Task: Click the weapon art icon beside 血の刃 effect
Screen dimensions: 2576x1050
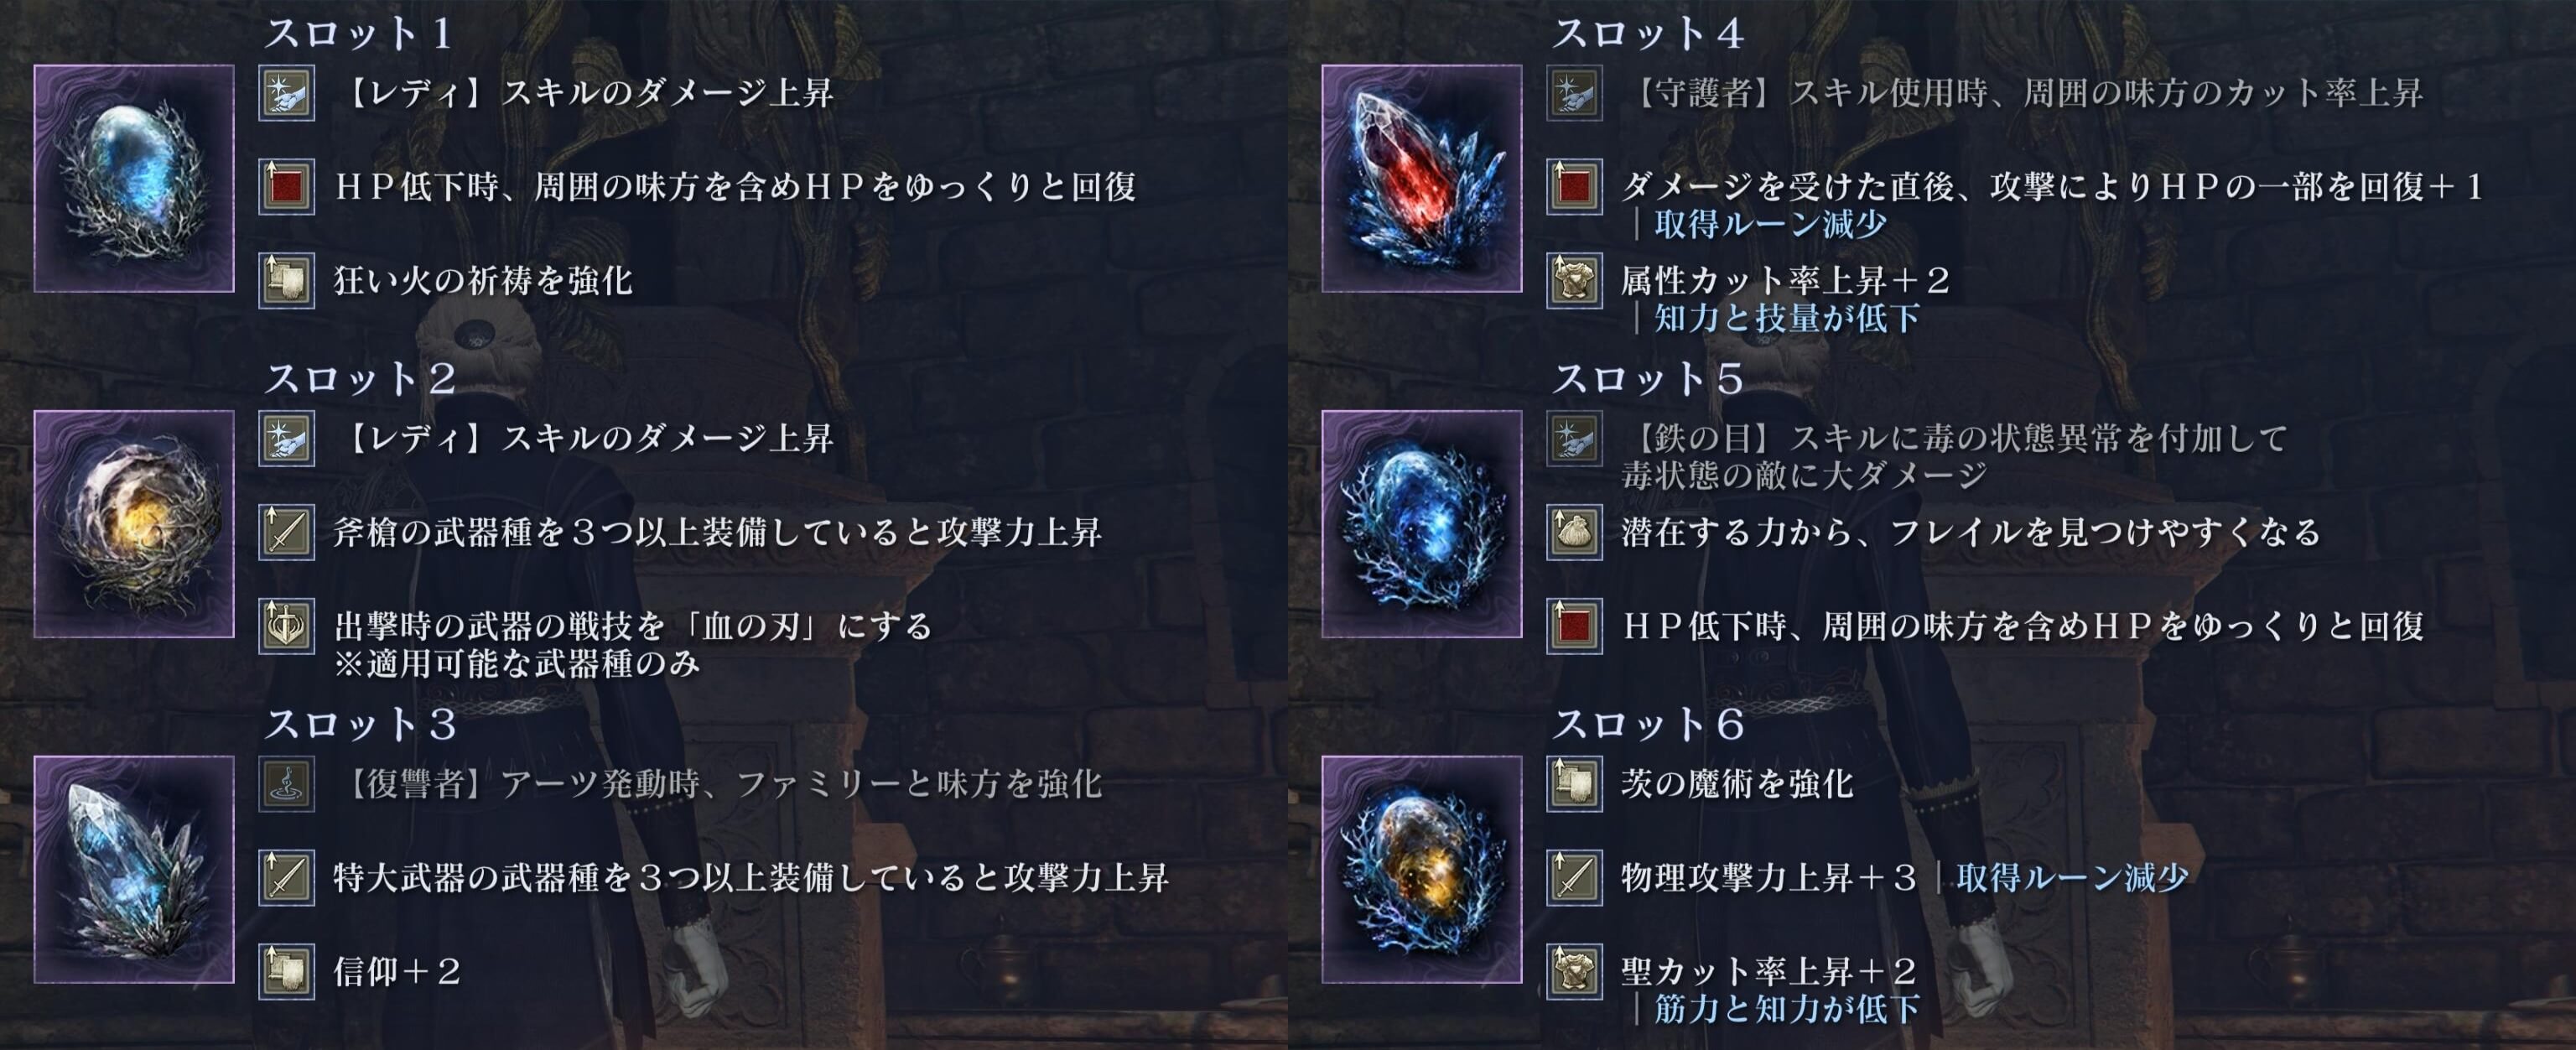Action: pyautogui.click(x=287, y=626)
